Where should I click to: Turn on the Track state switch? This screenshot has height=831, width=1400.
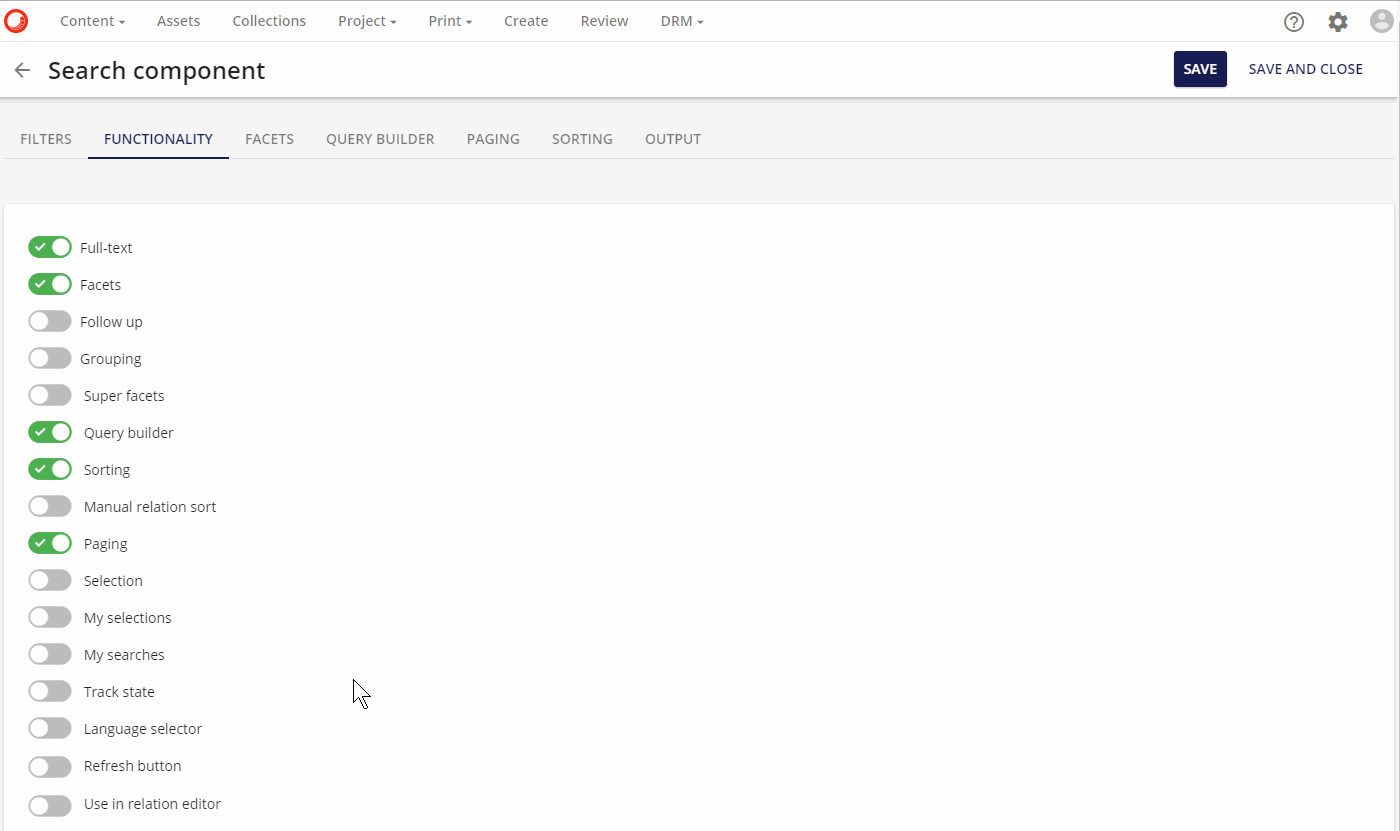pos(50,690)
